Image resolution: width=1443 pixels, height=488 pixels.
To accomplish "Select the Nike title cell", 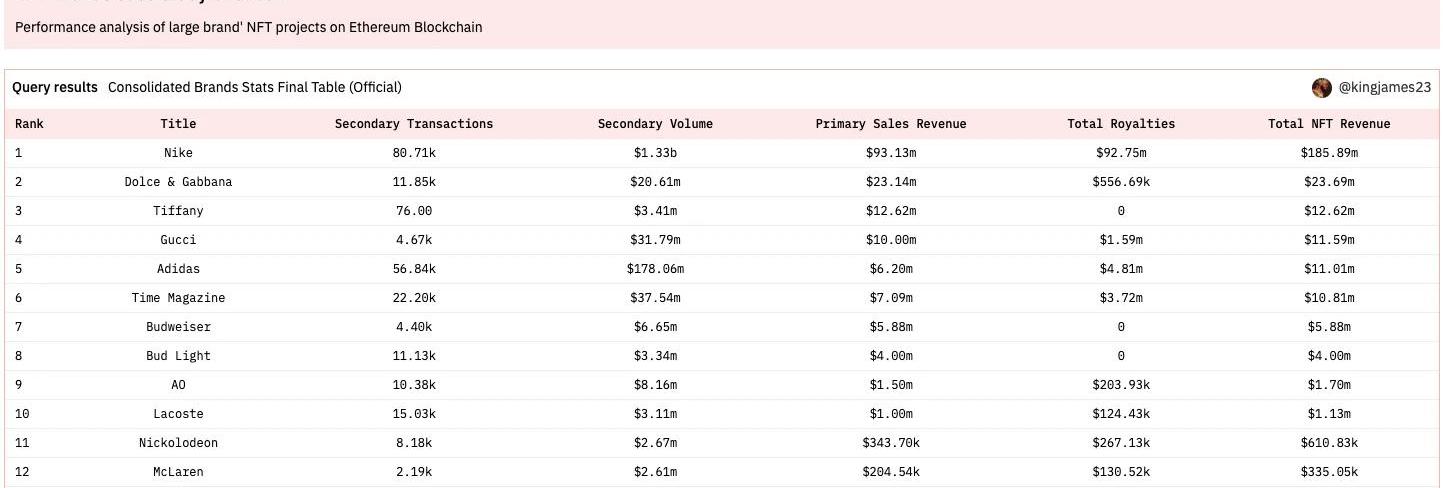I will (178, 153).
